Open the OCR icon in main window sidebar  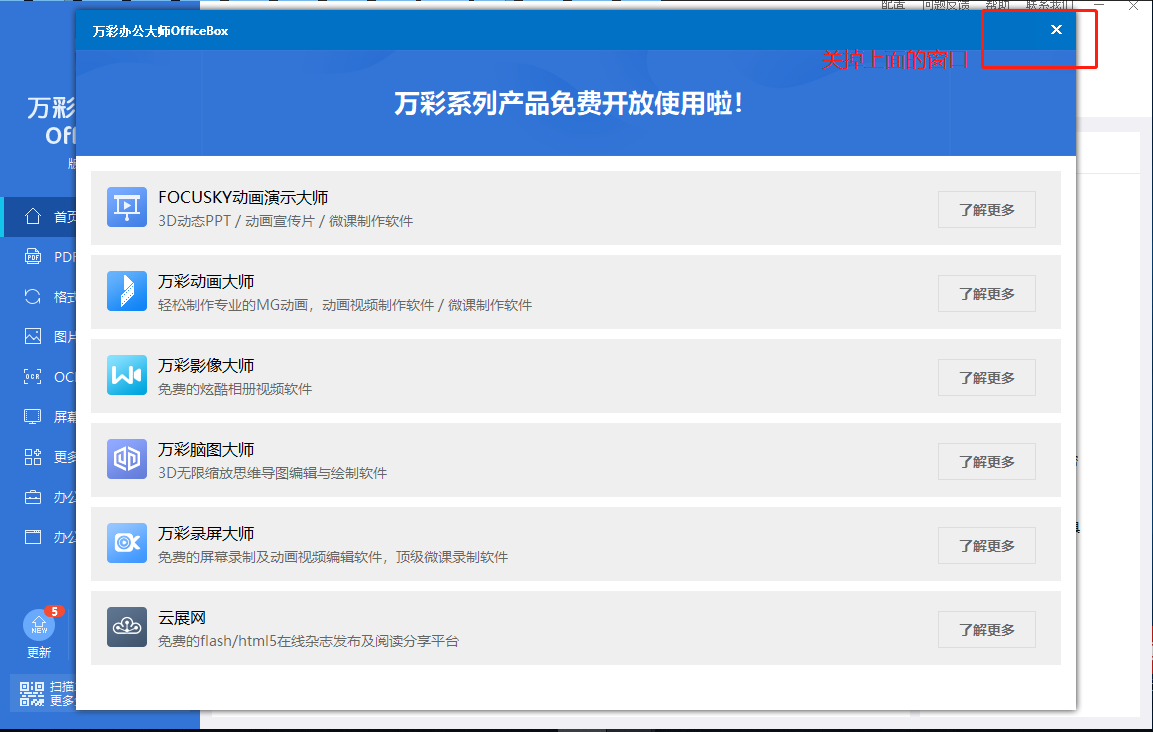tap(32, 377)
